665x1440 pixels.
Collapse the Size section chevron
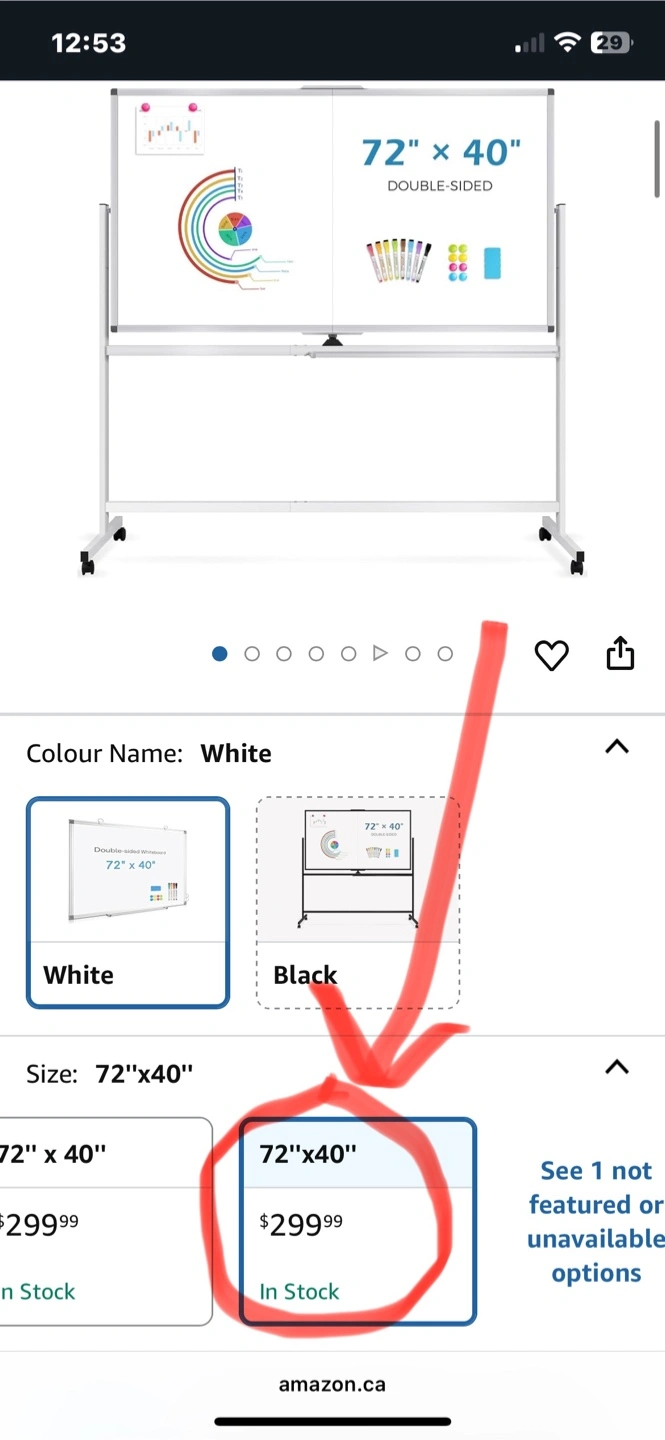click(x=617, y=1067)
